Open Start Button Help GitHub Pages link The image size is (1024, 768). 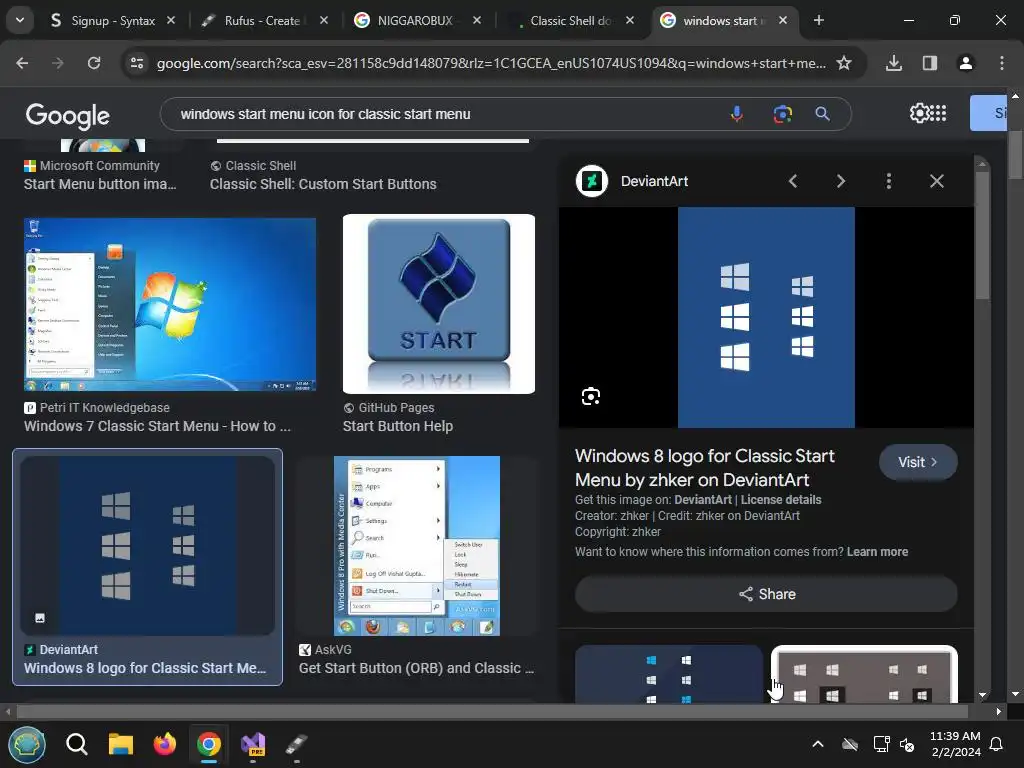(398, 426)
